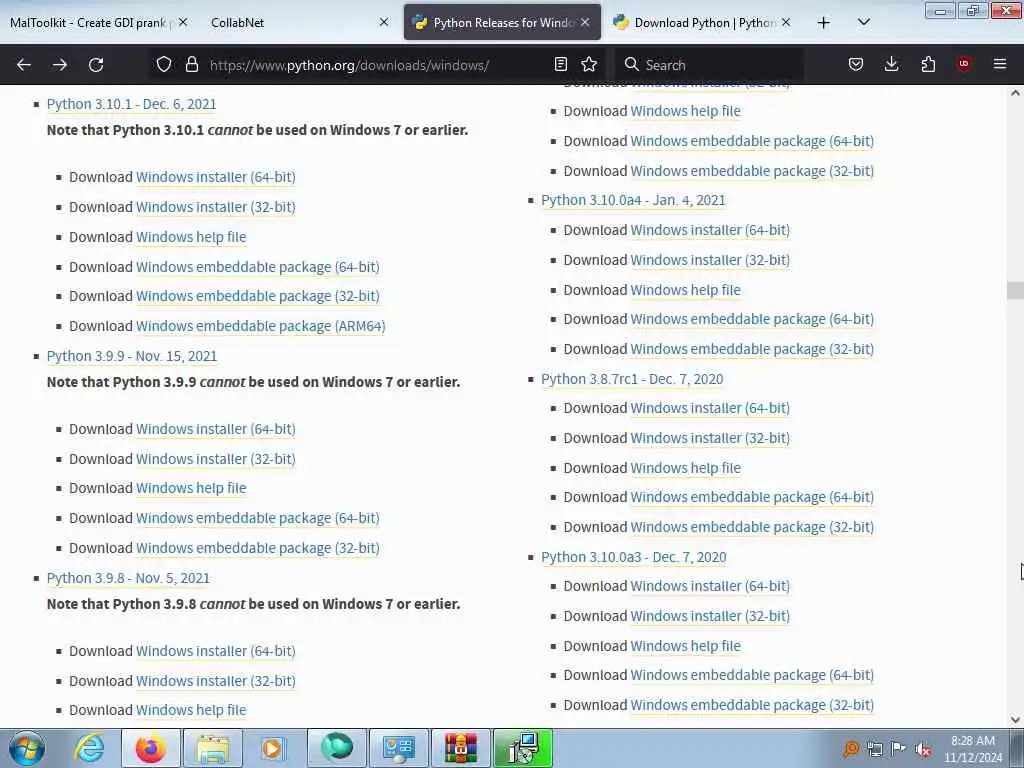Focus the browser Search box
Viewport: 1024px width, 768px height.
pos(709,65)
